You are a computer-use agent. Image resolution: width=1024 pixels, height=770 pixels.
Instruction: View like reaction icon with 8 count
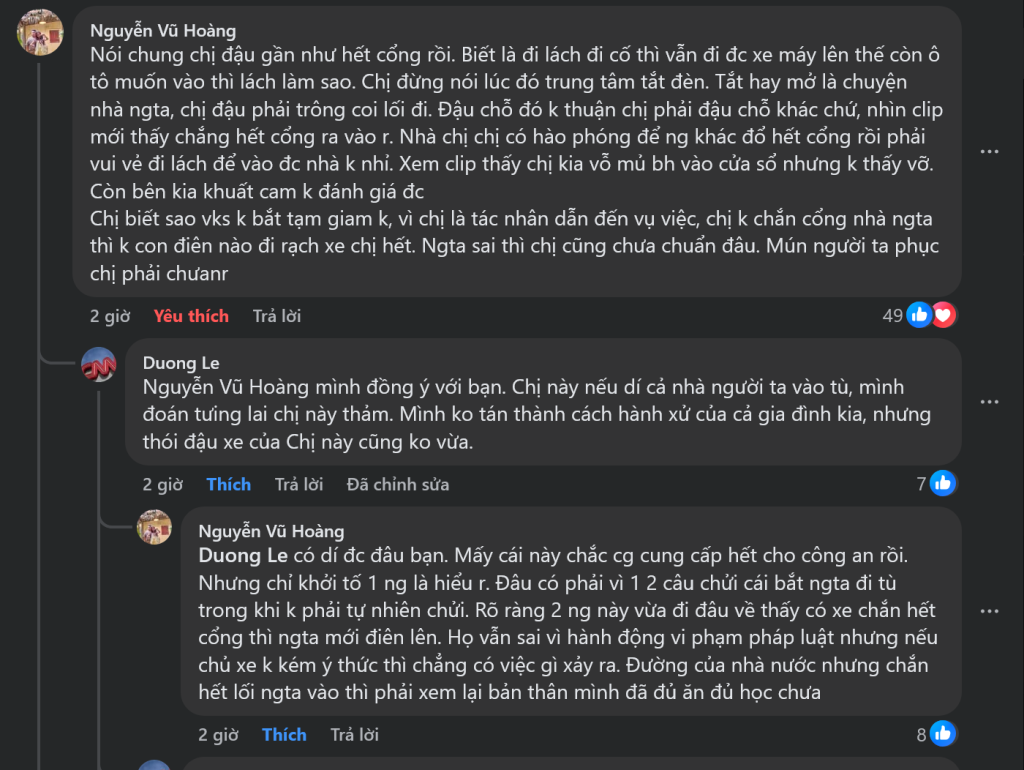942,734
